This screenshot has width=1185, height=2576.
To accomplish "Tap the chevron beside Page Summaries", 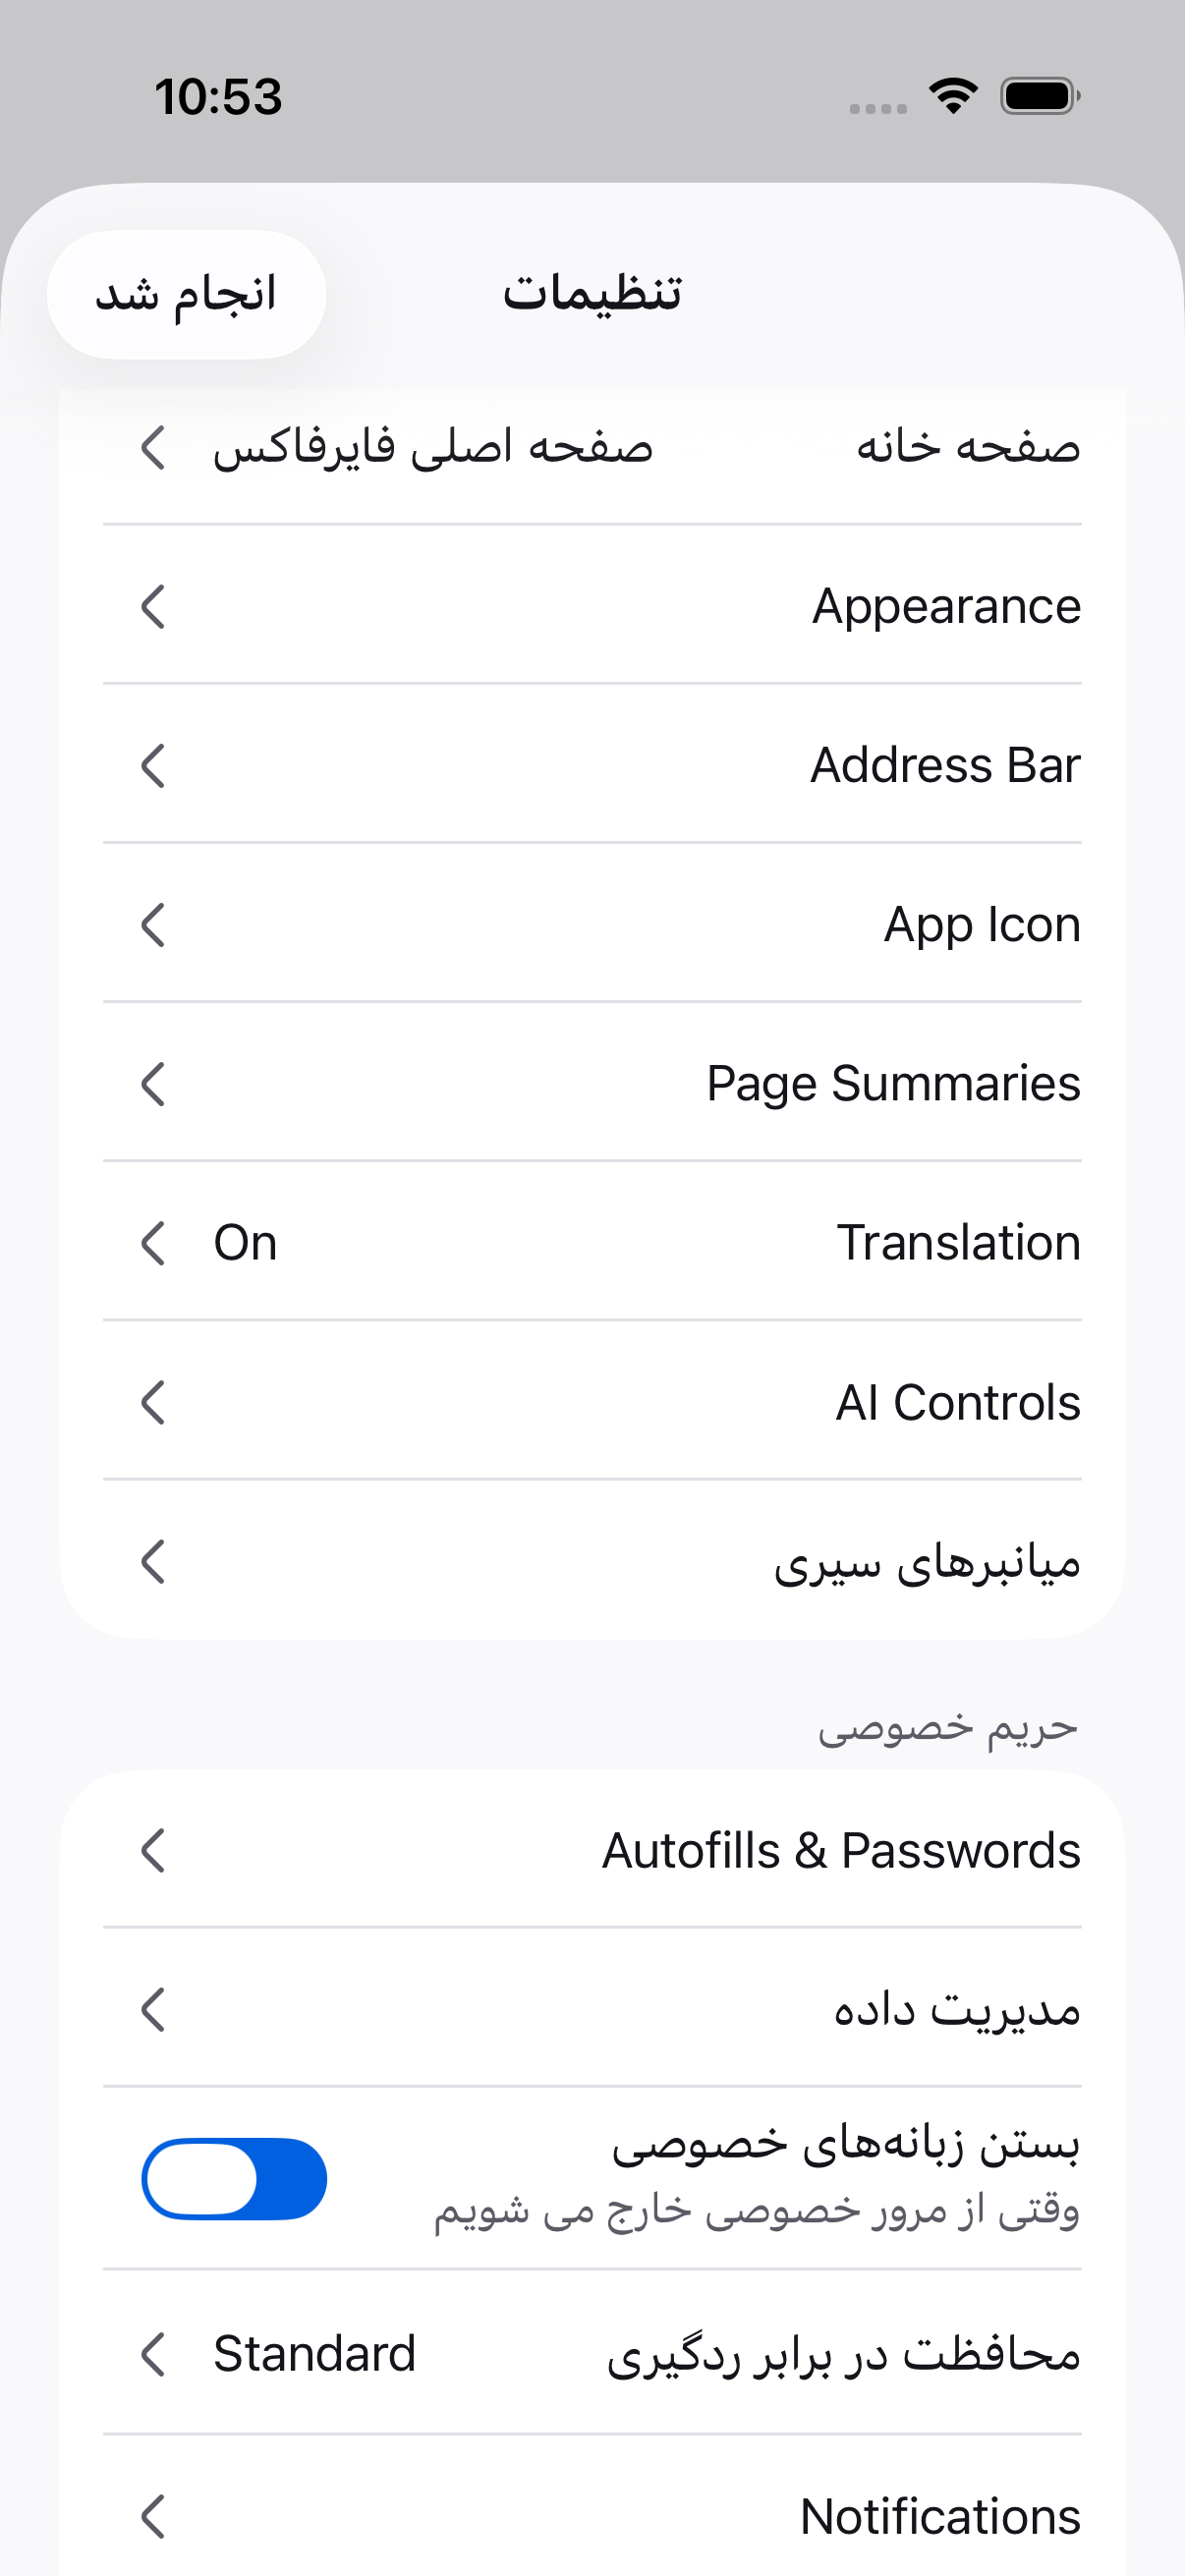I will tap(153, 1083).
